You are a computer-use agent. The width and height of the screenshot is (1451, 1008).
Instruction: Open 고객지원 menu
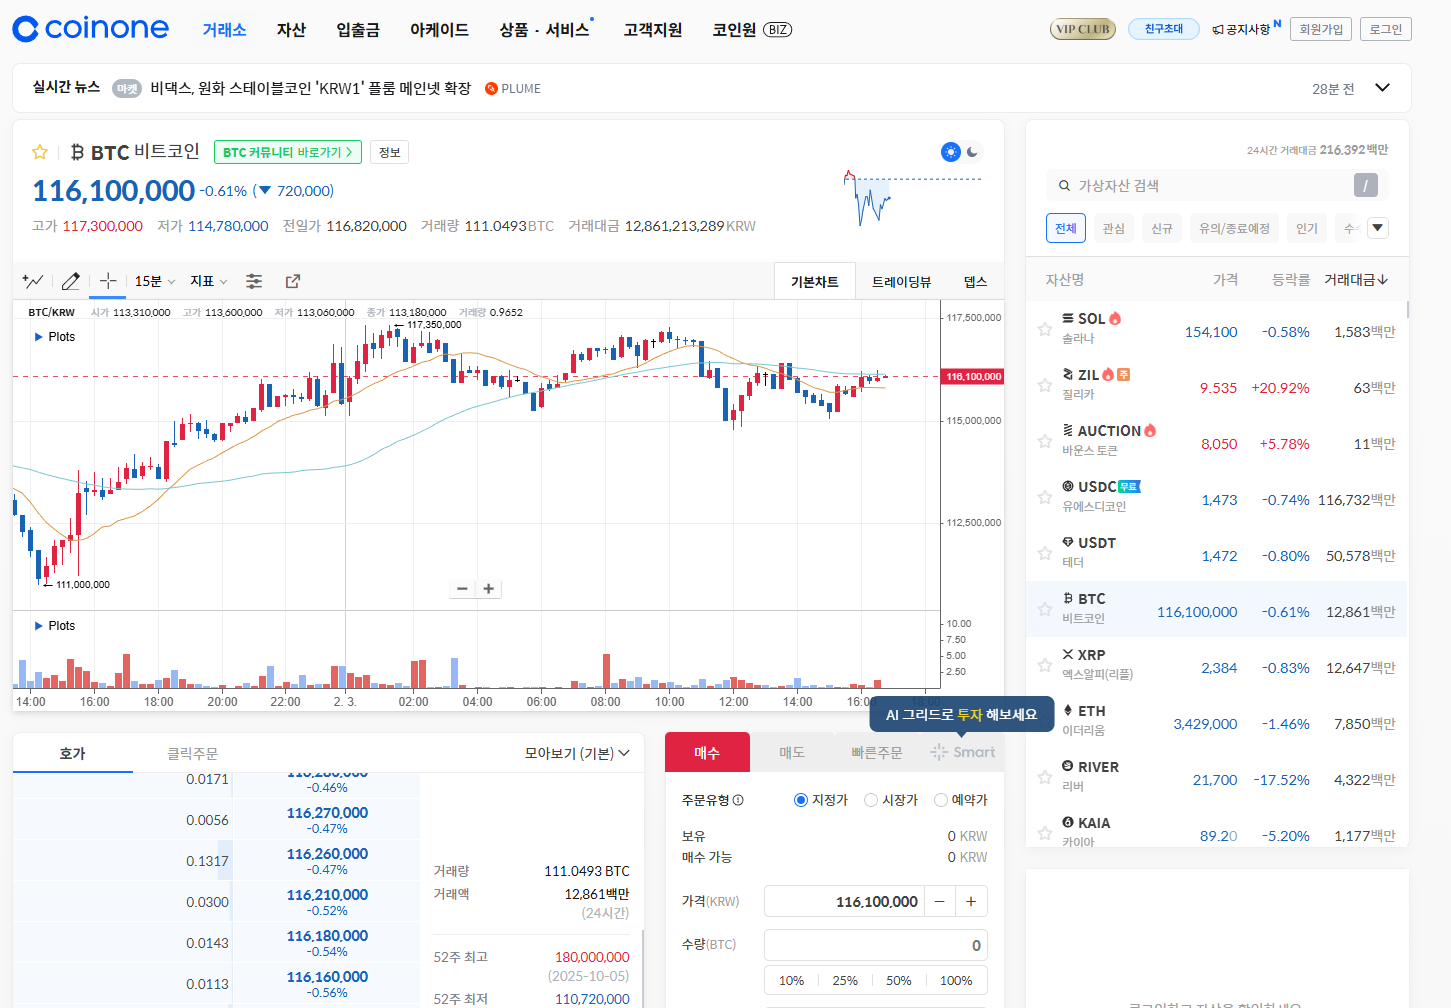point(653,30)
